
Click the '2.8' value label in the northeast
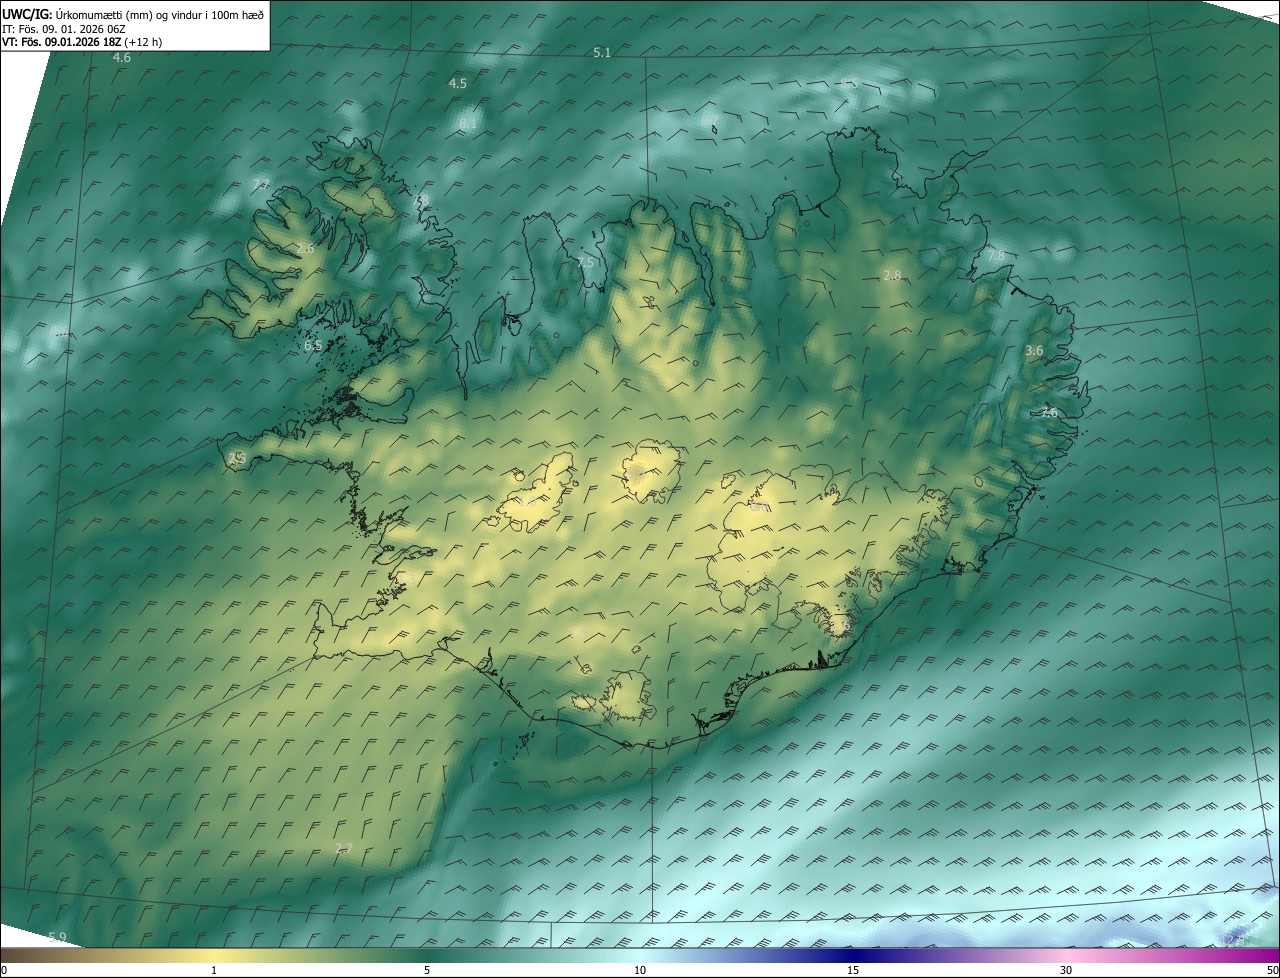click(892, 276)
